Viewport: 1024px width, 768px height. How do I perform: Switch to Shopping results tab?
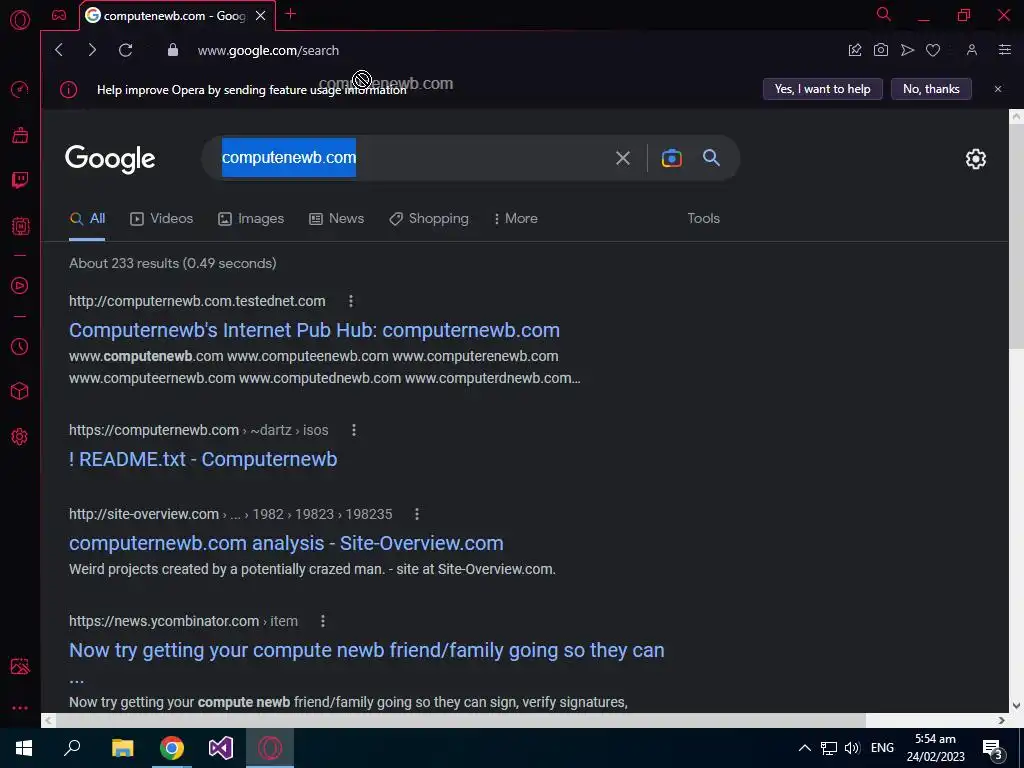429,219
